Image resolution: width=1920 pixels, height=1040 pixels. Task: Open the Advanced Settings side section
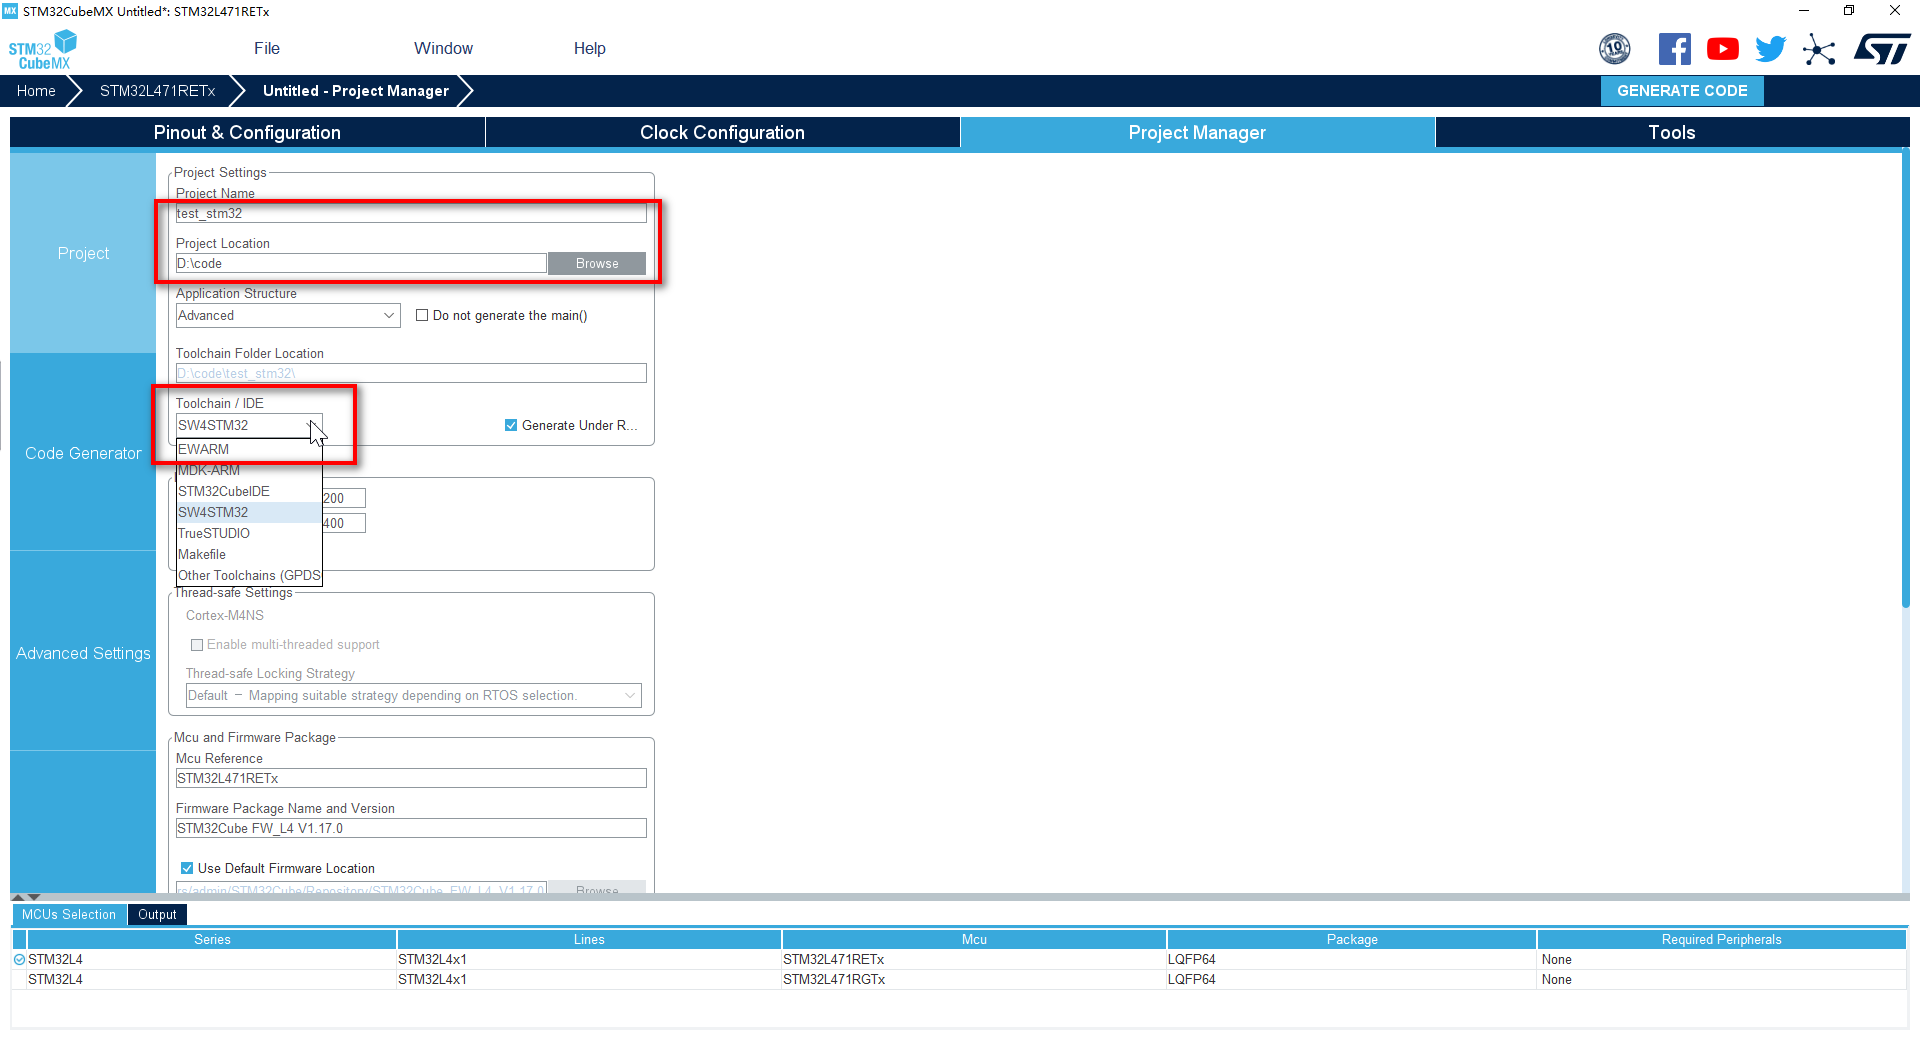(83, 653)
